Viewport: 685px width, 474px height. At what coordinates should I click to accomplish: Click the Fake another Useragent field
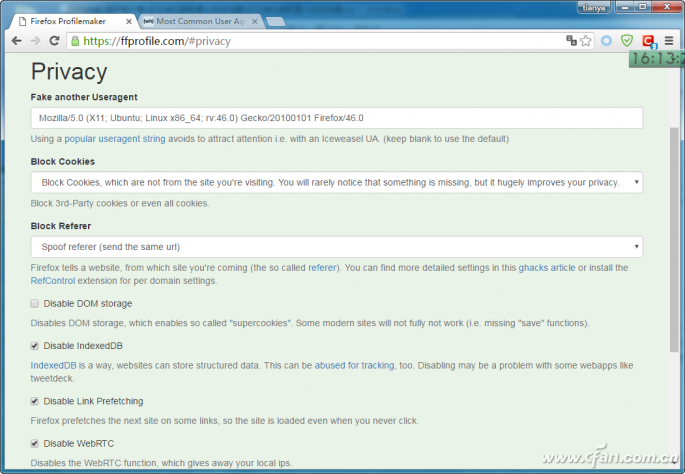[336, 118]
